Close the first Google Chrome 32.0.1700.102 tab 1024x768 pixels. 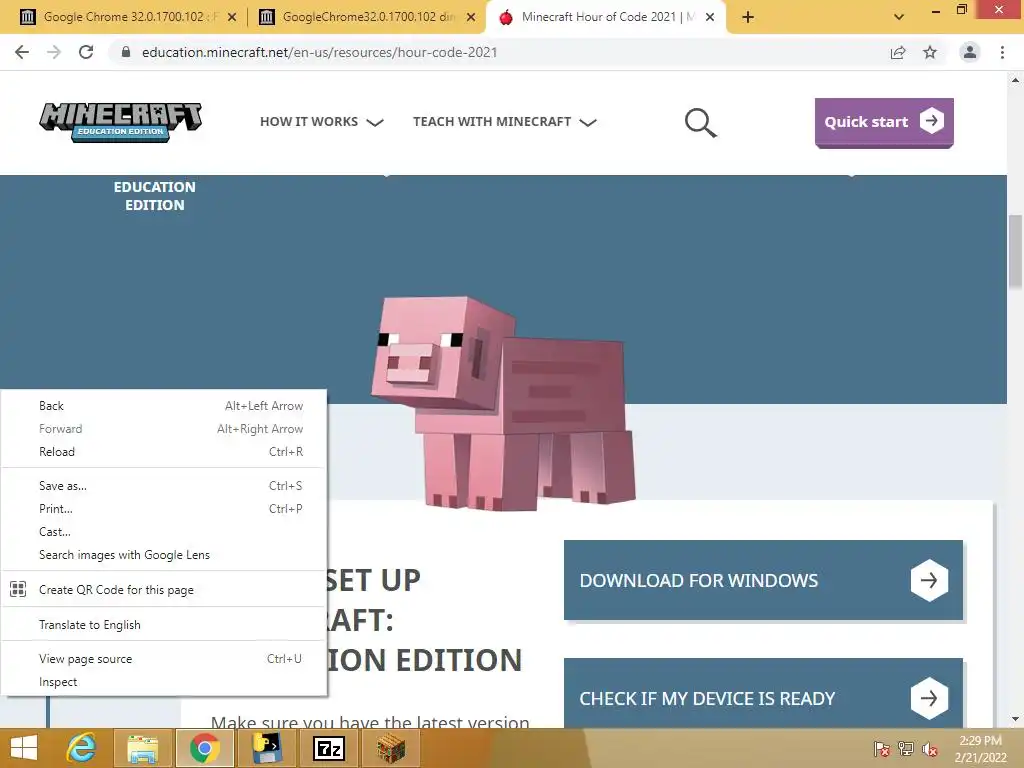click(x=232, y=17)
